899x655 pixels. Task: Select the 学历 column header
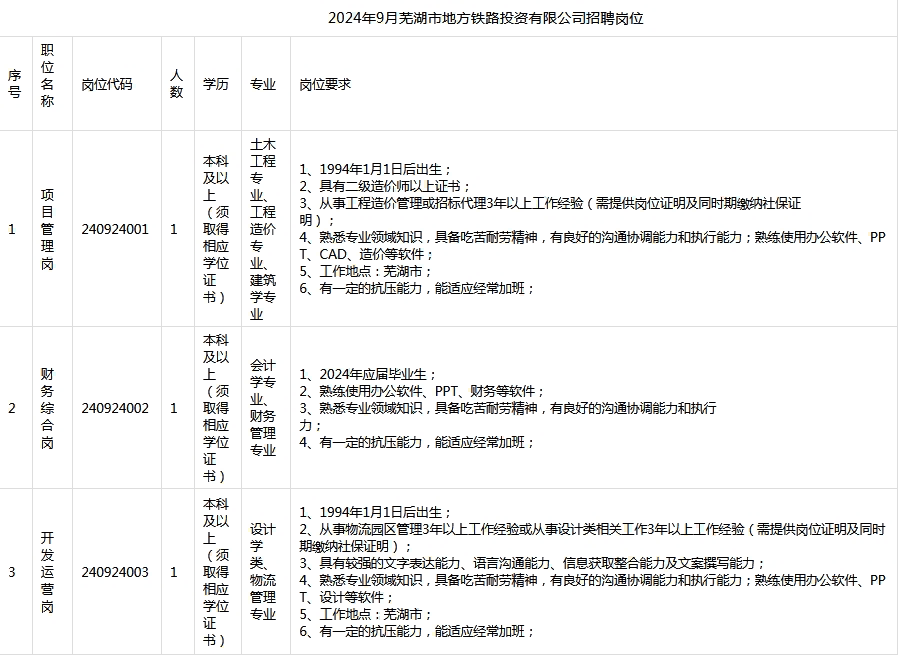pos(215,85)
